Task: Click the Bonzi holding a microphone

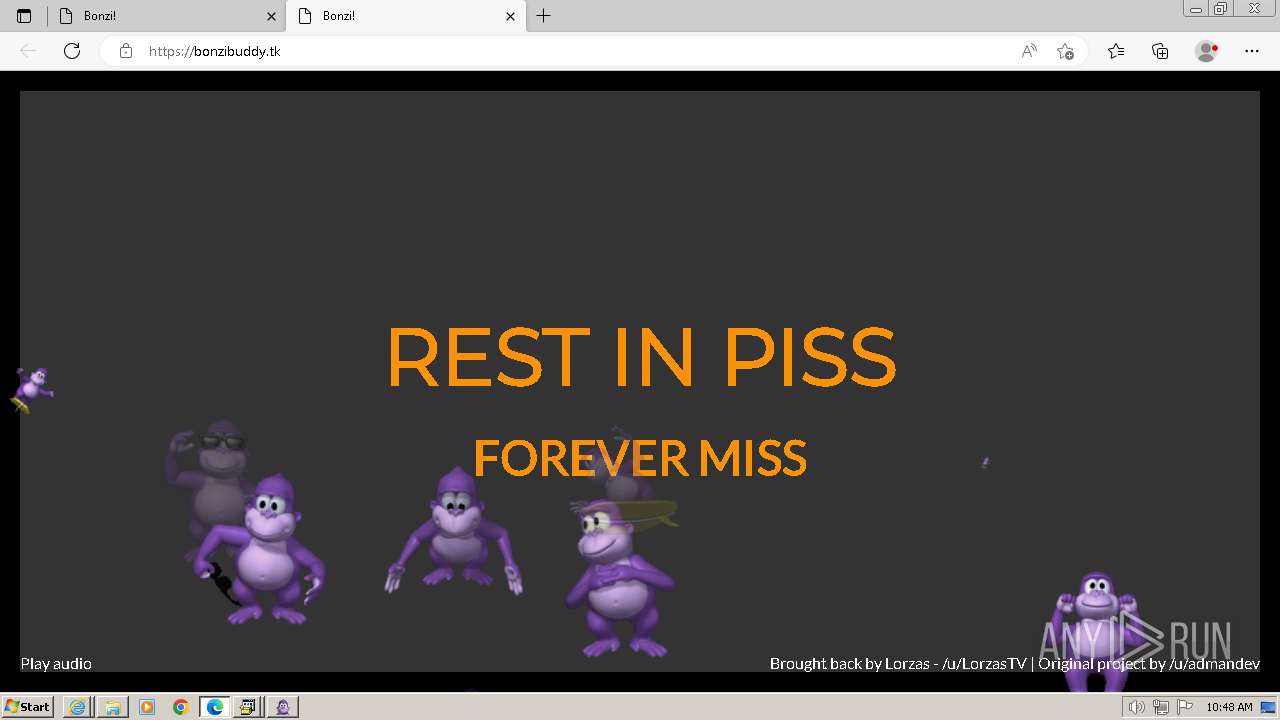Action: [x=262, y=550]
